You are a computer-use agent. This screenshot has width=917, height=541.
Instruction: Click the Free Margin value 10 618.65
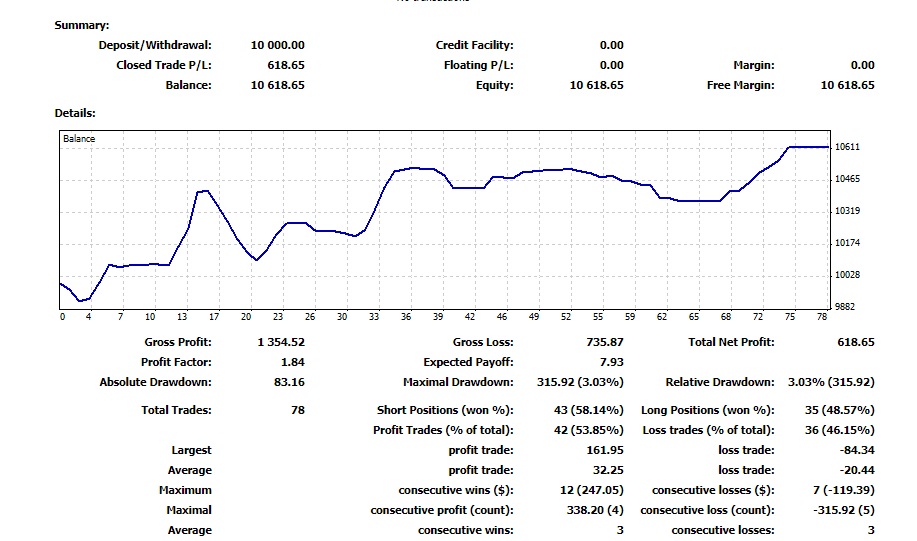point(847,85)
